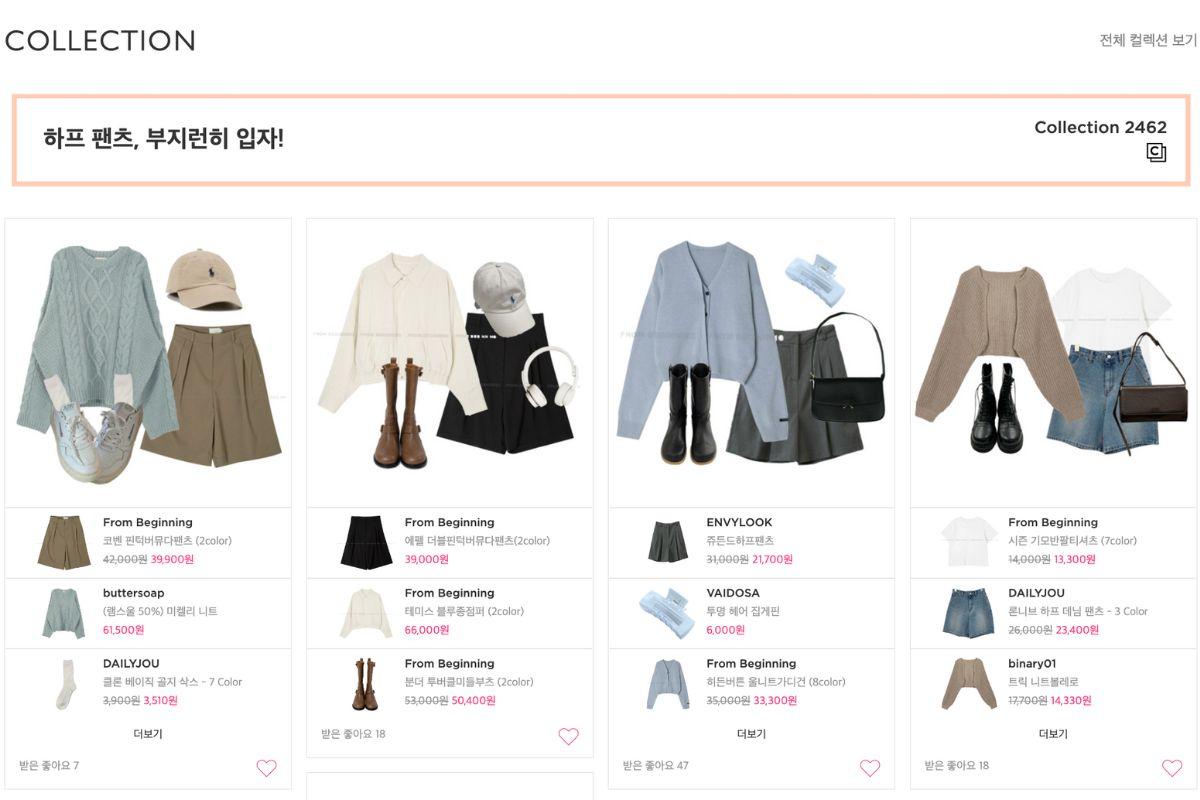The image size is (1200, 800).
Task: Show more items in the denim shorts card
Action: pos(1053,734)
